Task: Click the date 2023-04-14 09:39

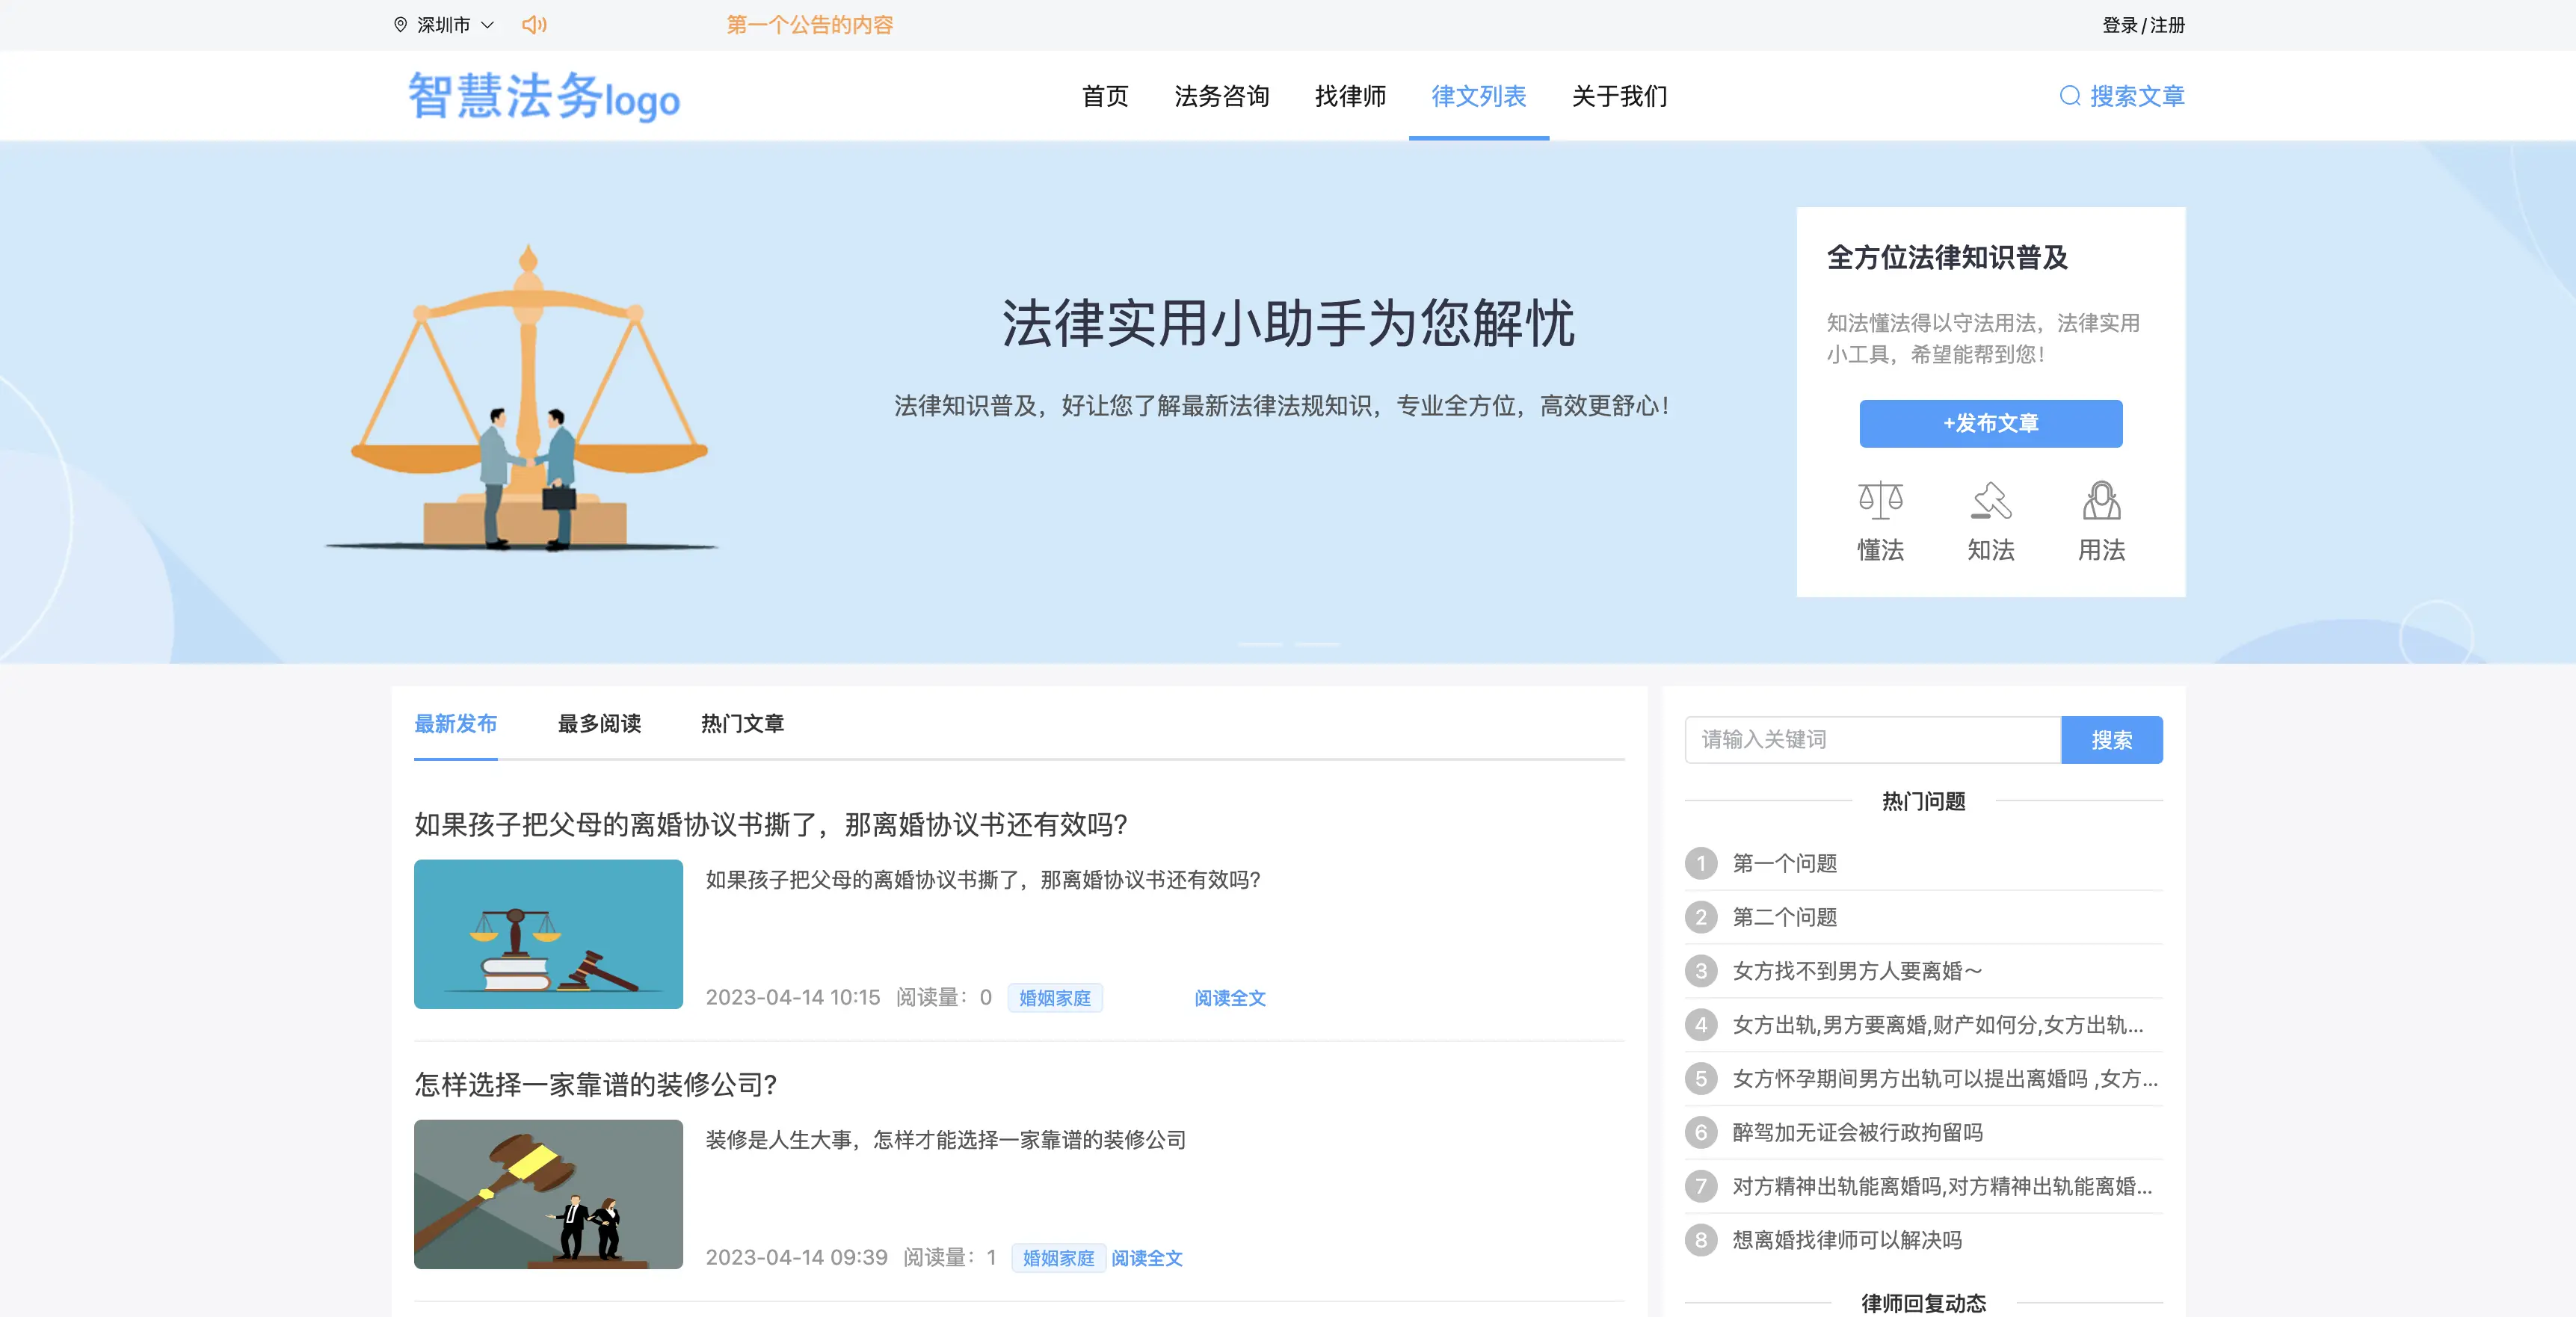Action: pos(796,1257)
